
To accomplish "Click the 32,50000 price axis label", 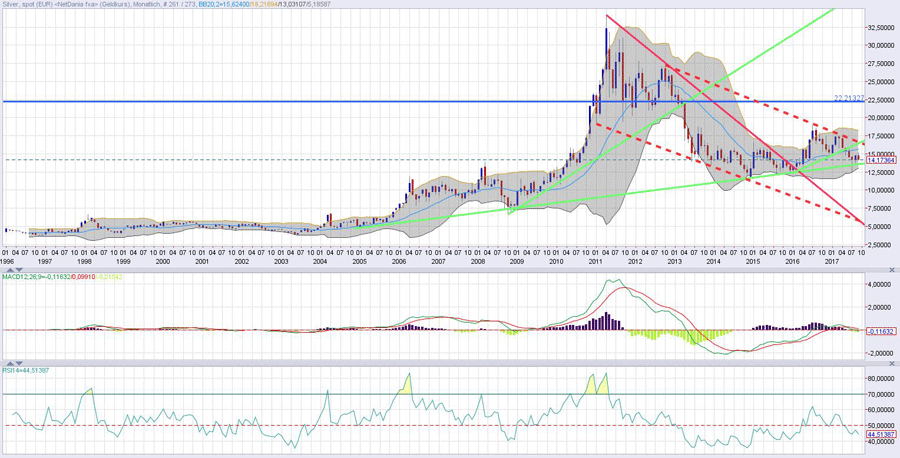I will coord(880,28).
